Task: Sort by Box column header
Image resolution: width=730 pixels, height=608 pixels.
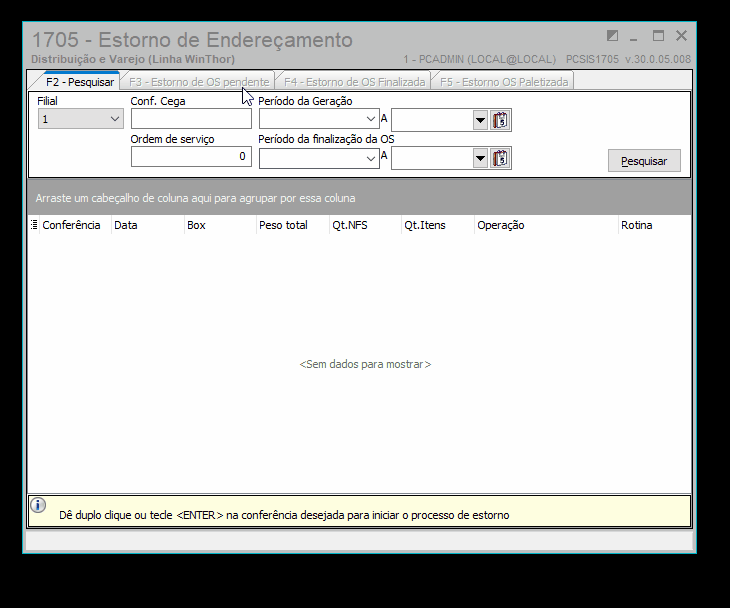Action: [220, 225]
